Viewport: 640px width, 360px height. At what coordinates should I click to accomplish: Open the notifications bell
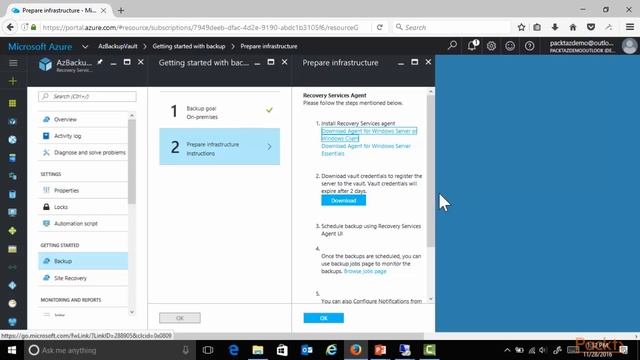(x=472, y=45)
